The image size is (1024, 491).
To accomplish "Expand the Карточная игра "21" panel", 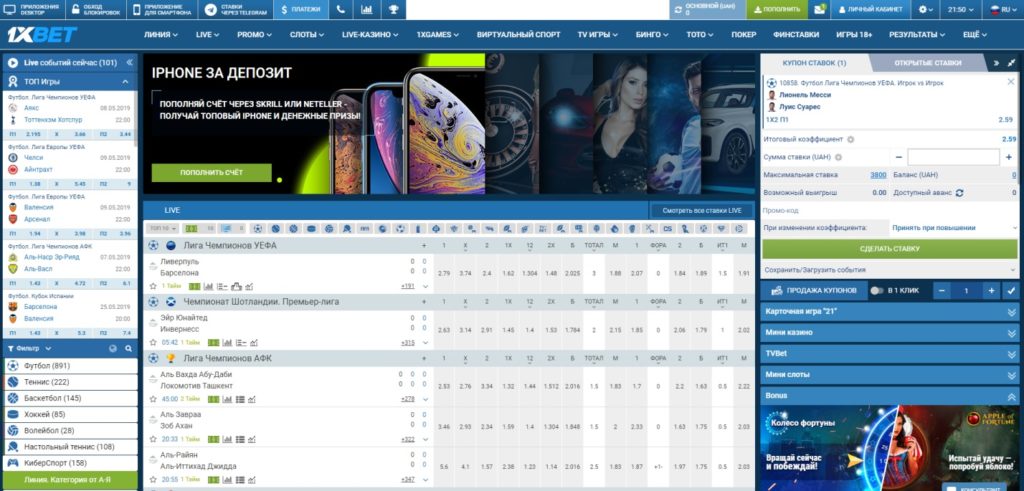I will point(889,312).
